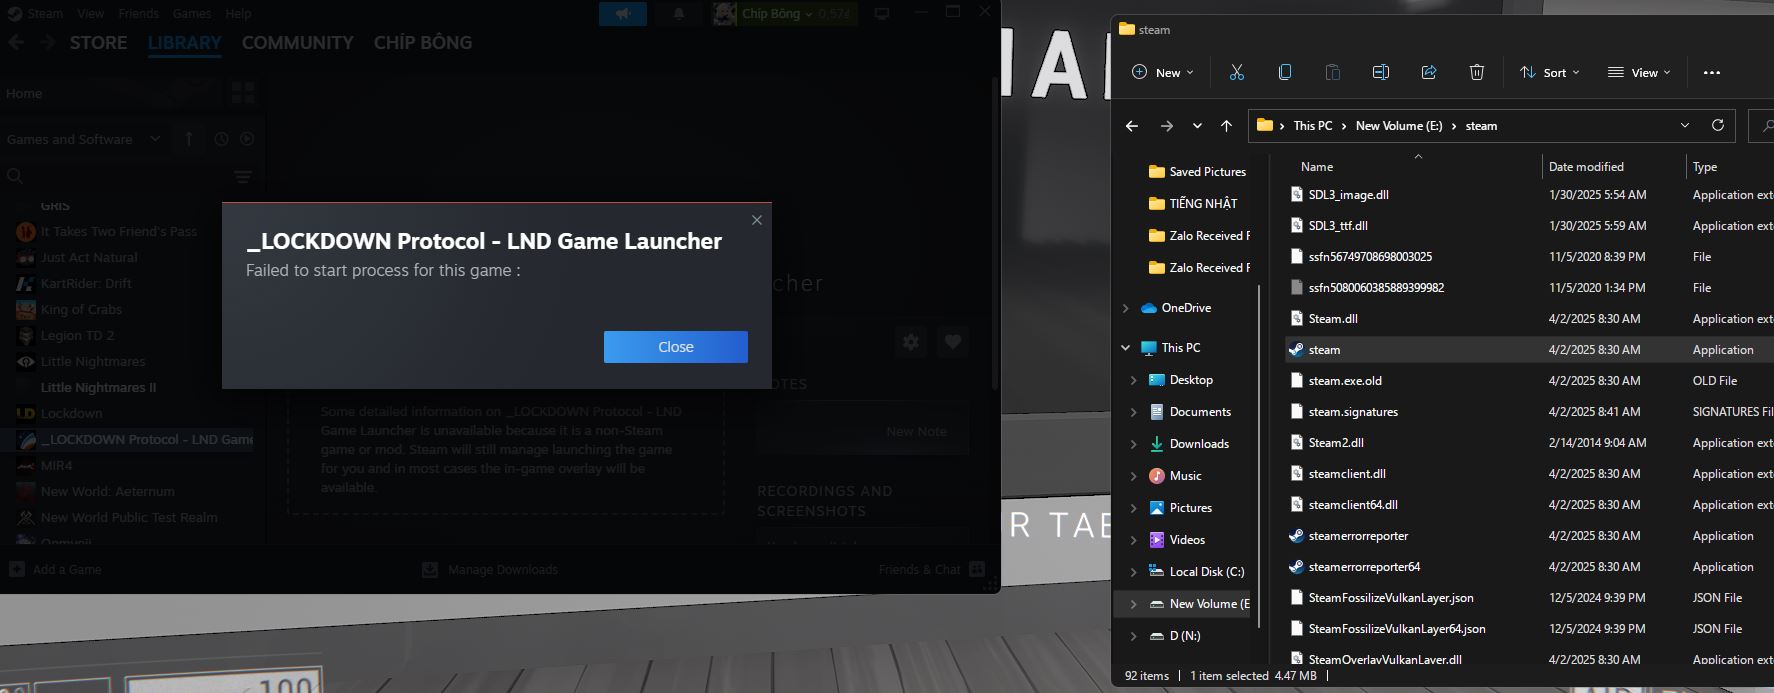Select steamerrorreporter application file
The image size is (1774, 693).
tap(1358, 536)
